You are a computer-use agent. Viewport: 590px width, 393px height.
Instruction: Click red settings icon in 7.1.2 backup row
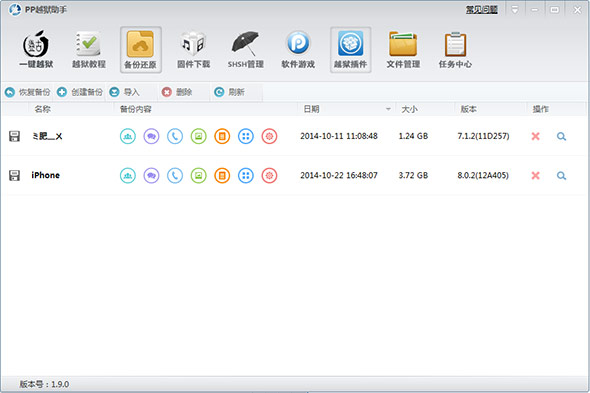tap(269, 136)
